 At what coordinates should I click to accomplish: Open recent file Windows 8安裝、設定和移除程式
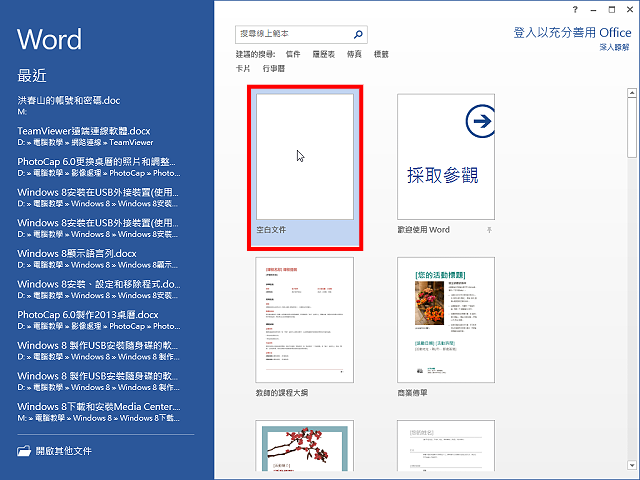click(x=98, y=289)
